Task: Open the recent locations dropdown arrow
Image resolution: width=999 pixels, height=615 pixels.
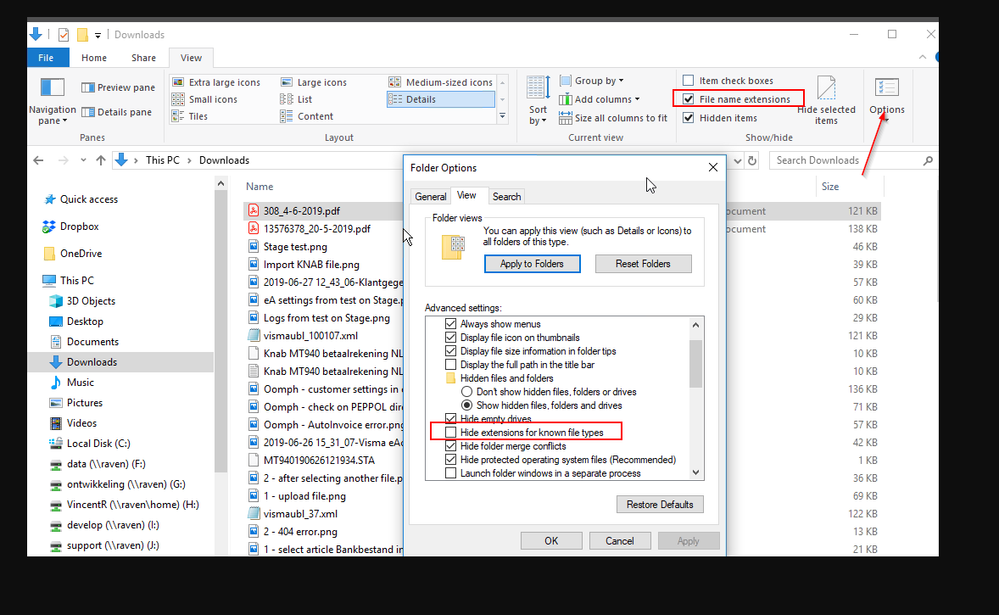Action: coord(83,161)
